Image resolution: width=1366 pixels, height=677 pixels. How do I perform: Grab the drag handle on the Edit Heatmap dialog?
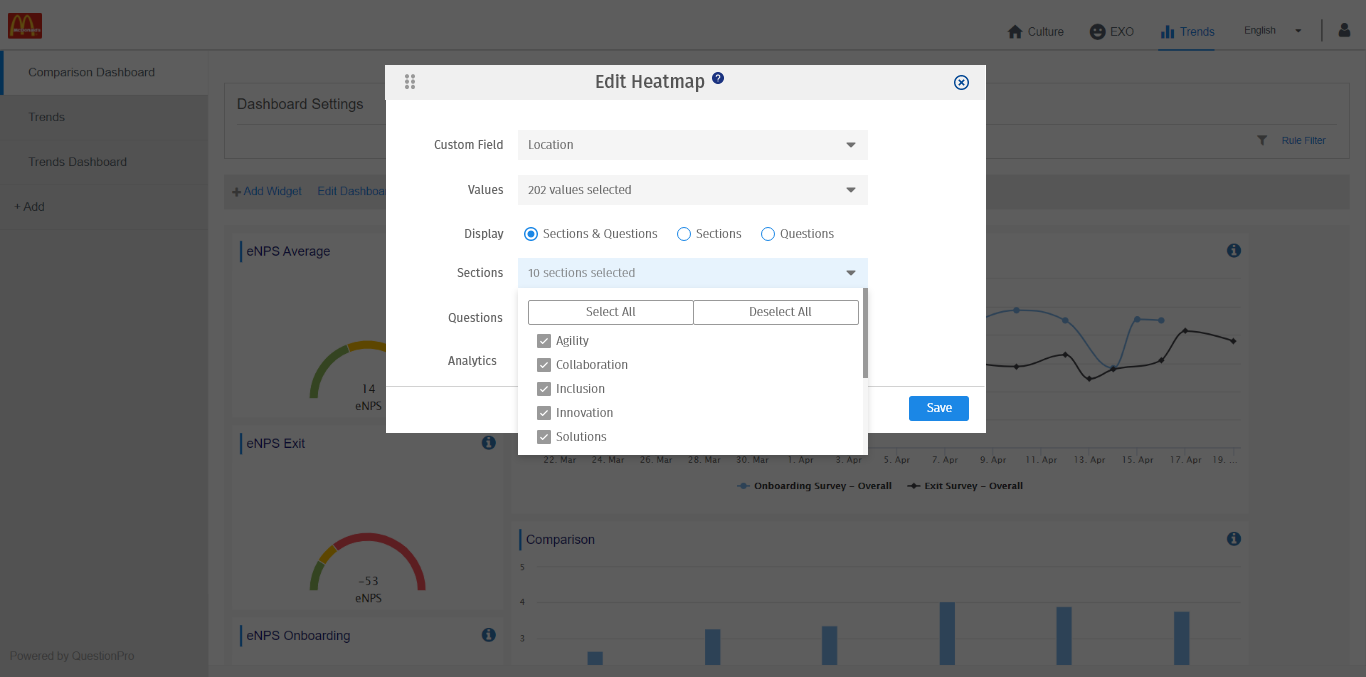tap(410, 82)
